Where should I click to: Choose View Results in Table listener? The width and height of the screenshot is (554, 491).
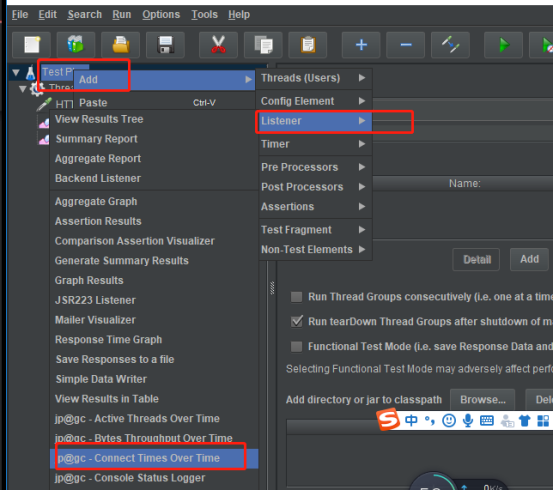coord(154,399)
